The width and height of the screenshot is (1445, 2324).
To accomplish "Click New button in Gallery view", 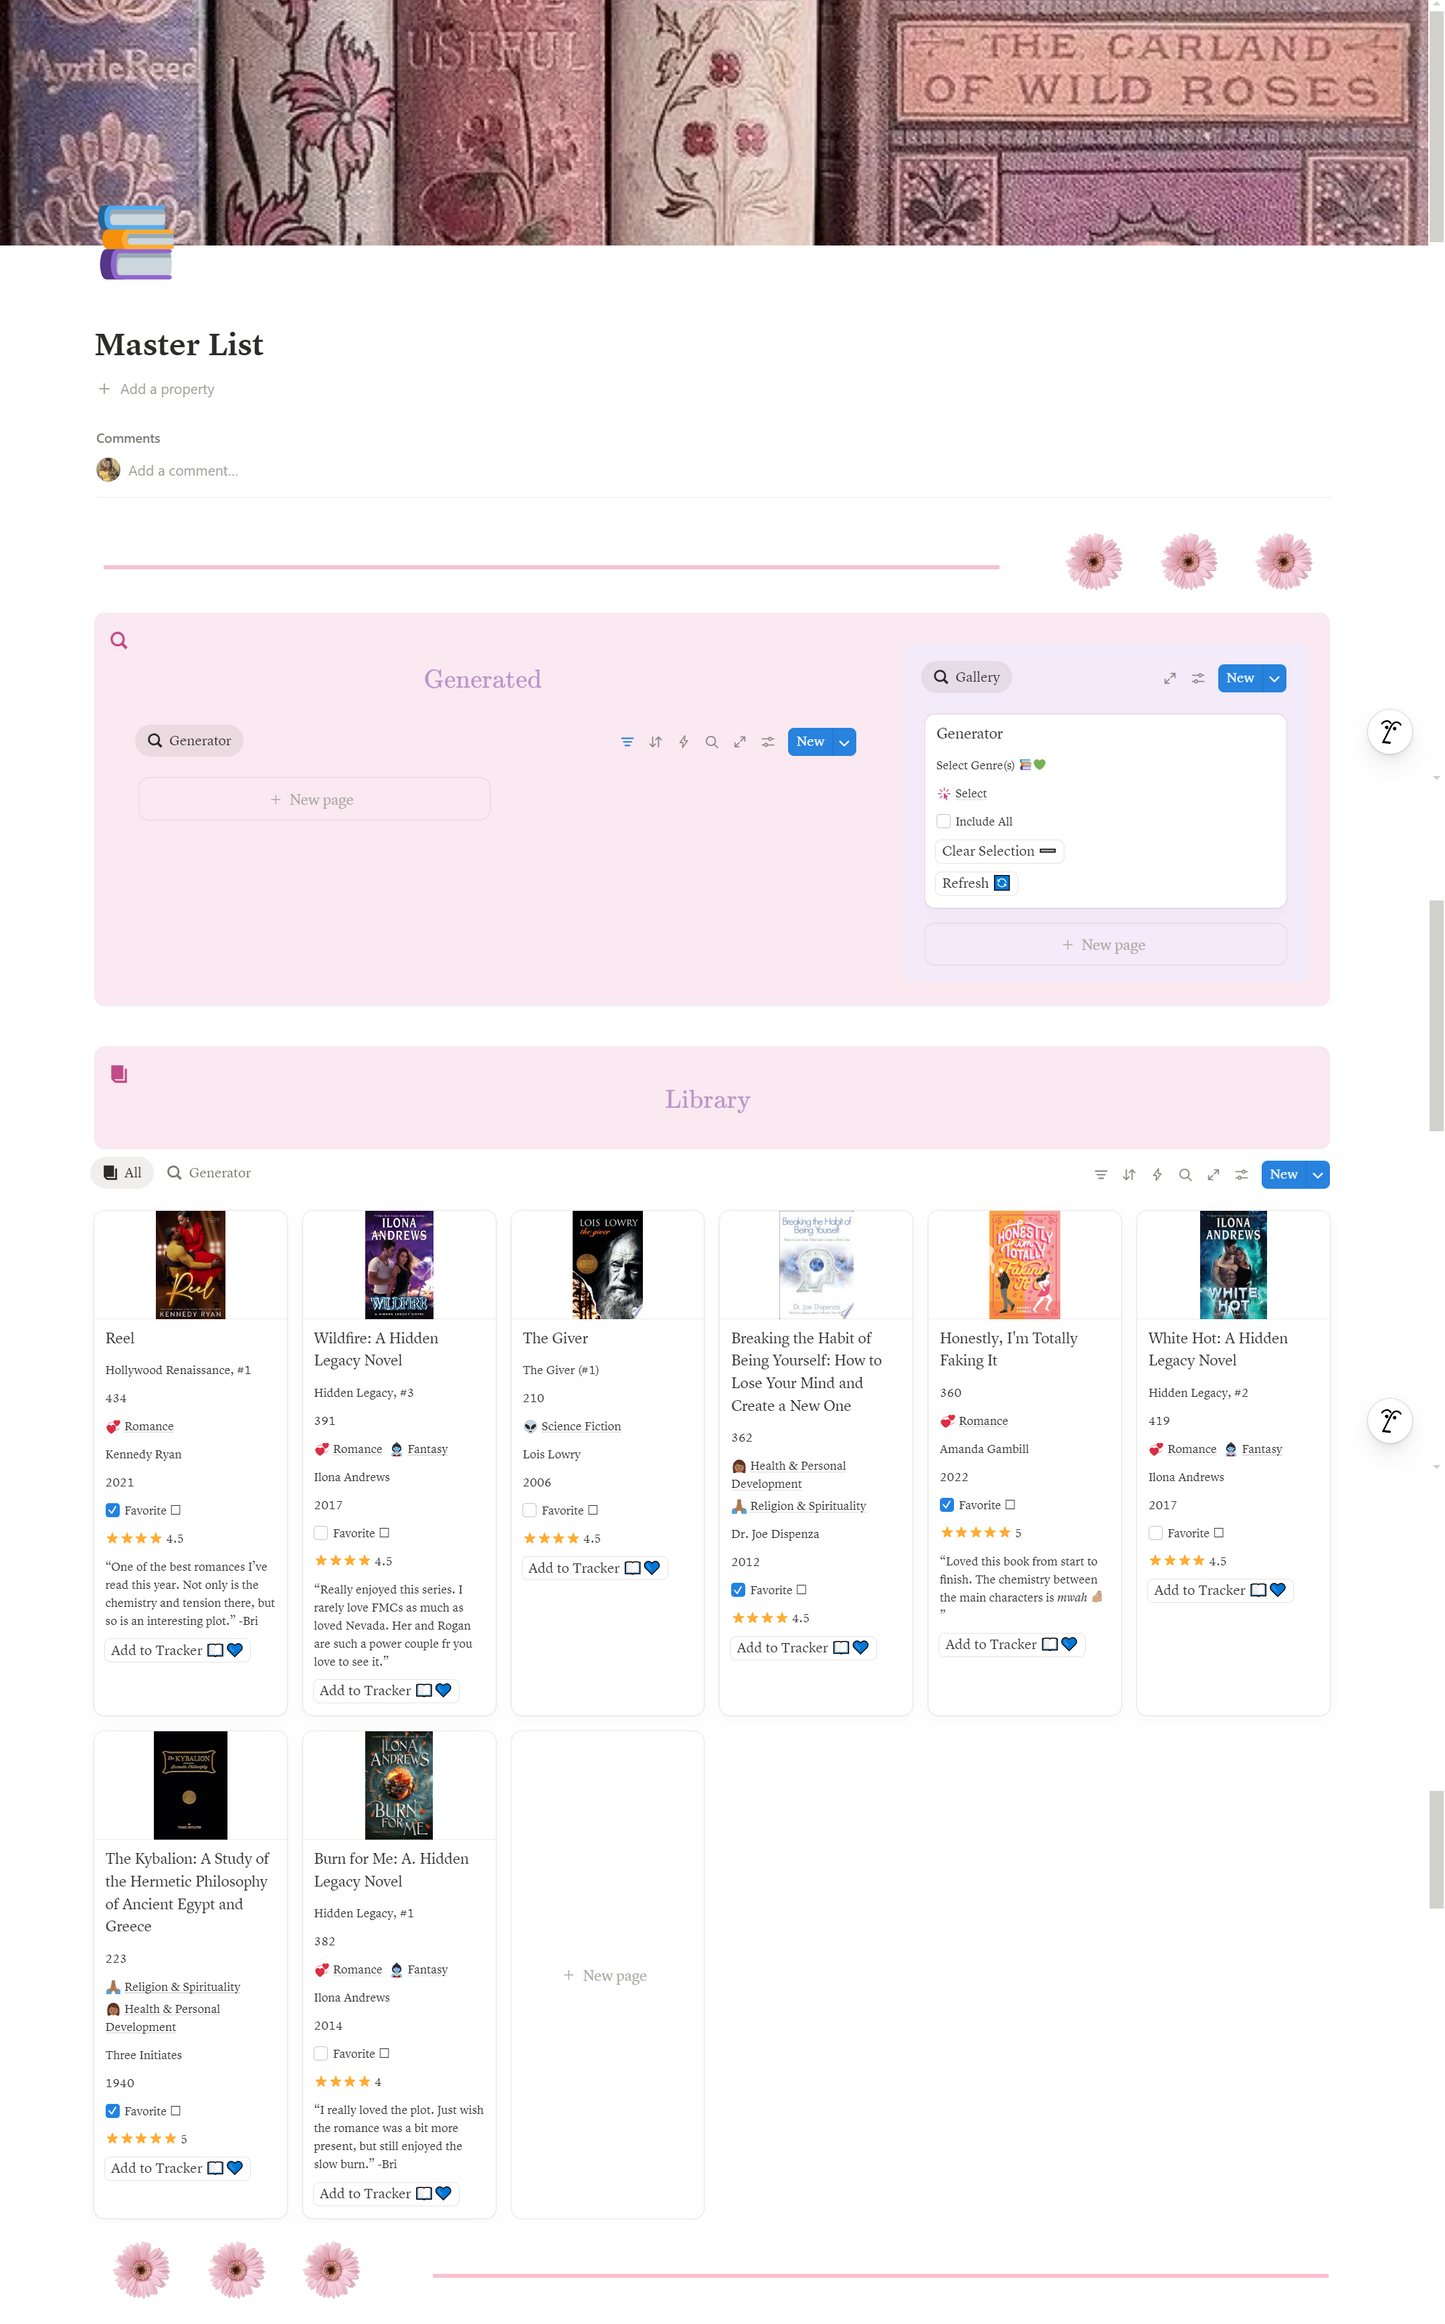I will [1240, 678].
